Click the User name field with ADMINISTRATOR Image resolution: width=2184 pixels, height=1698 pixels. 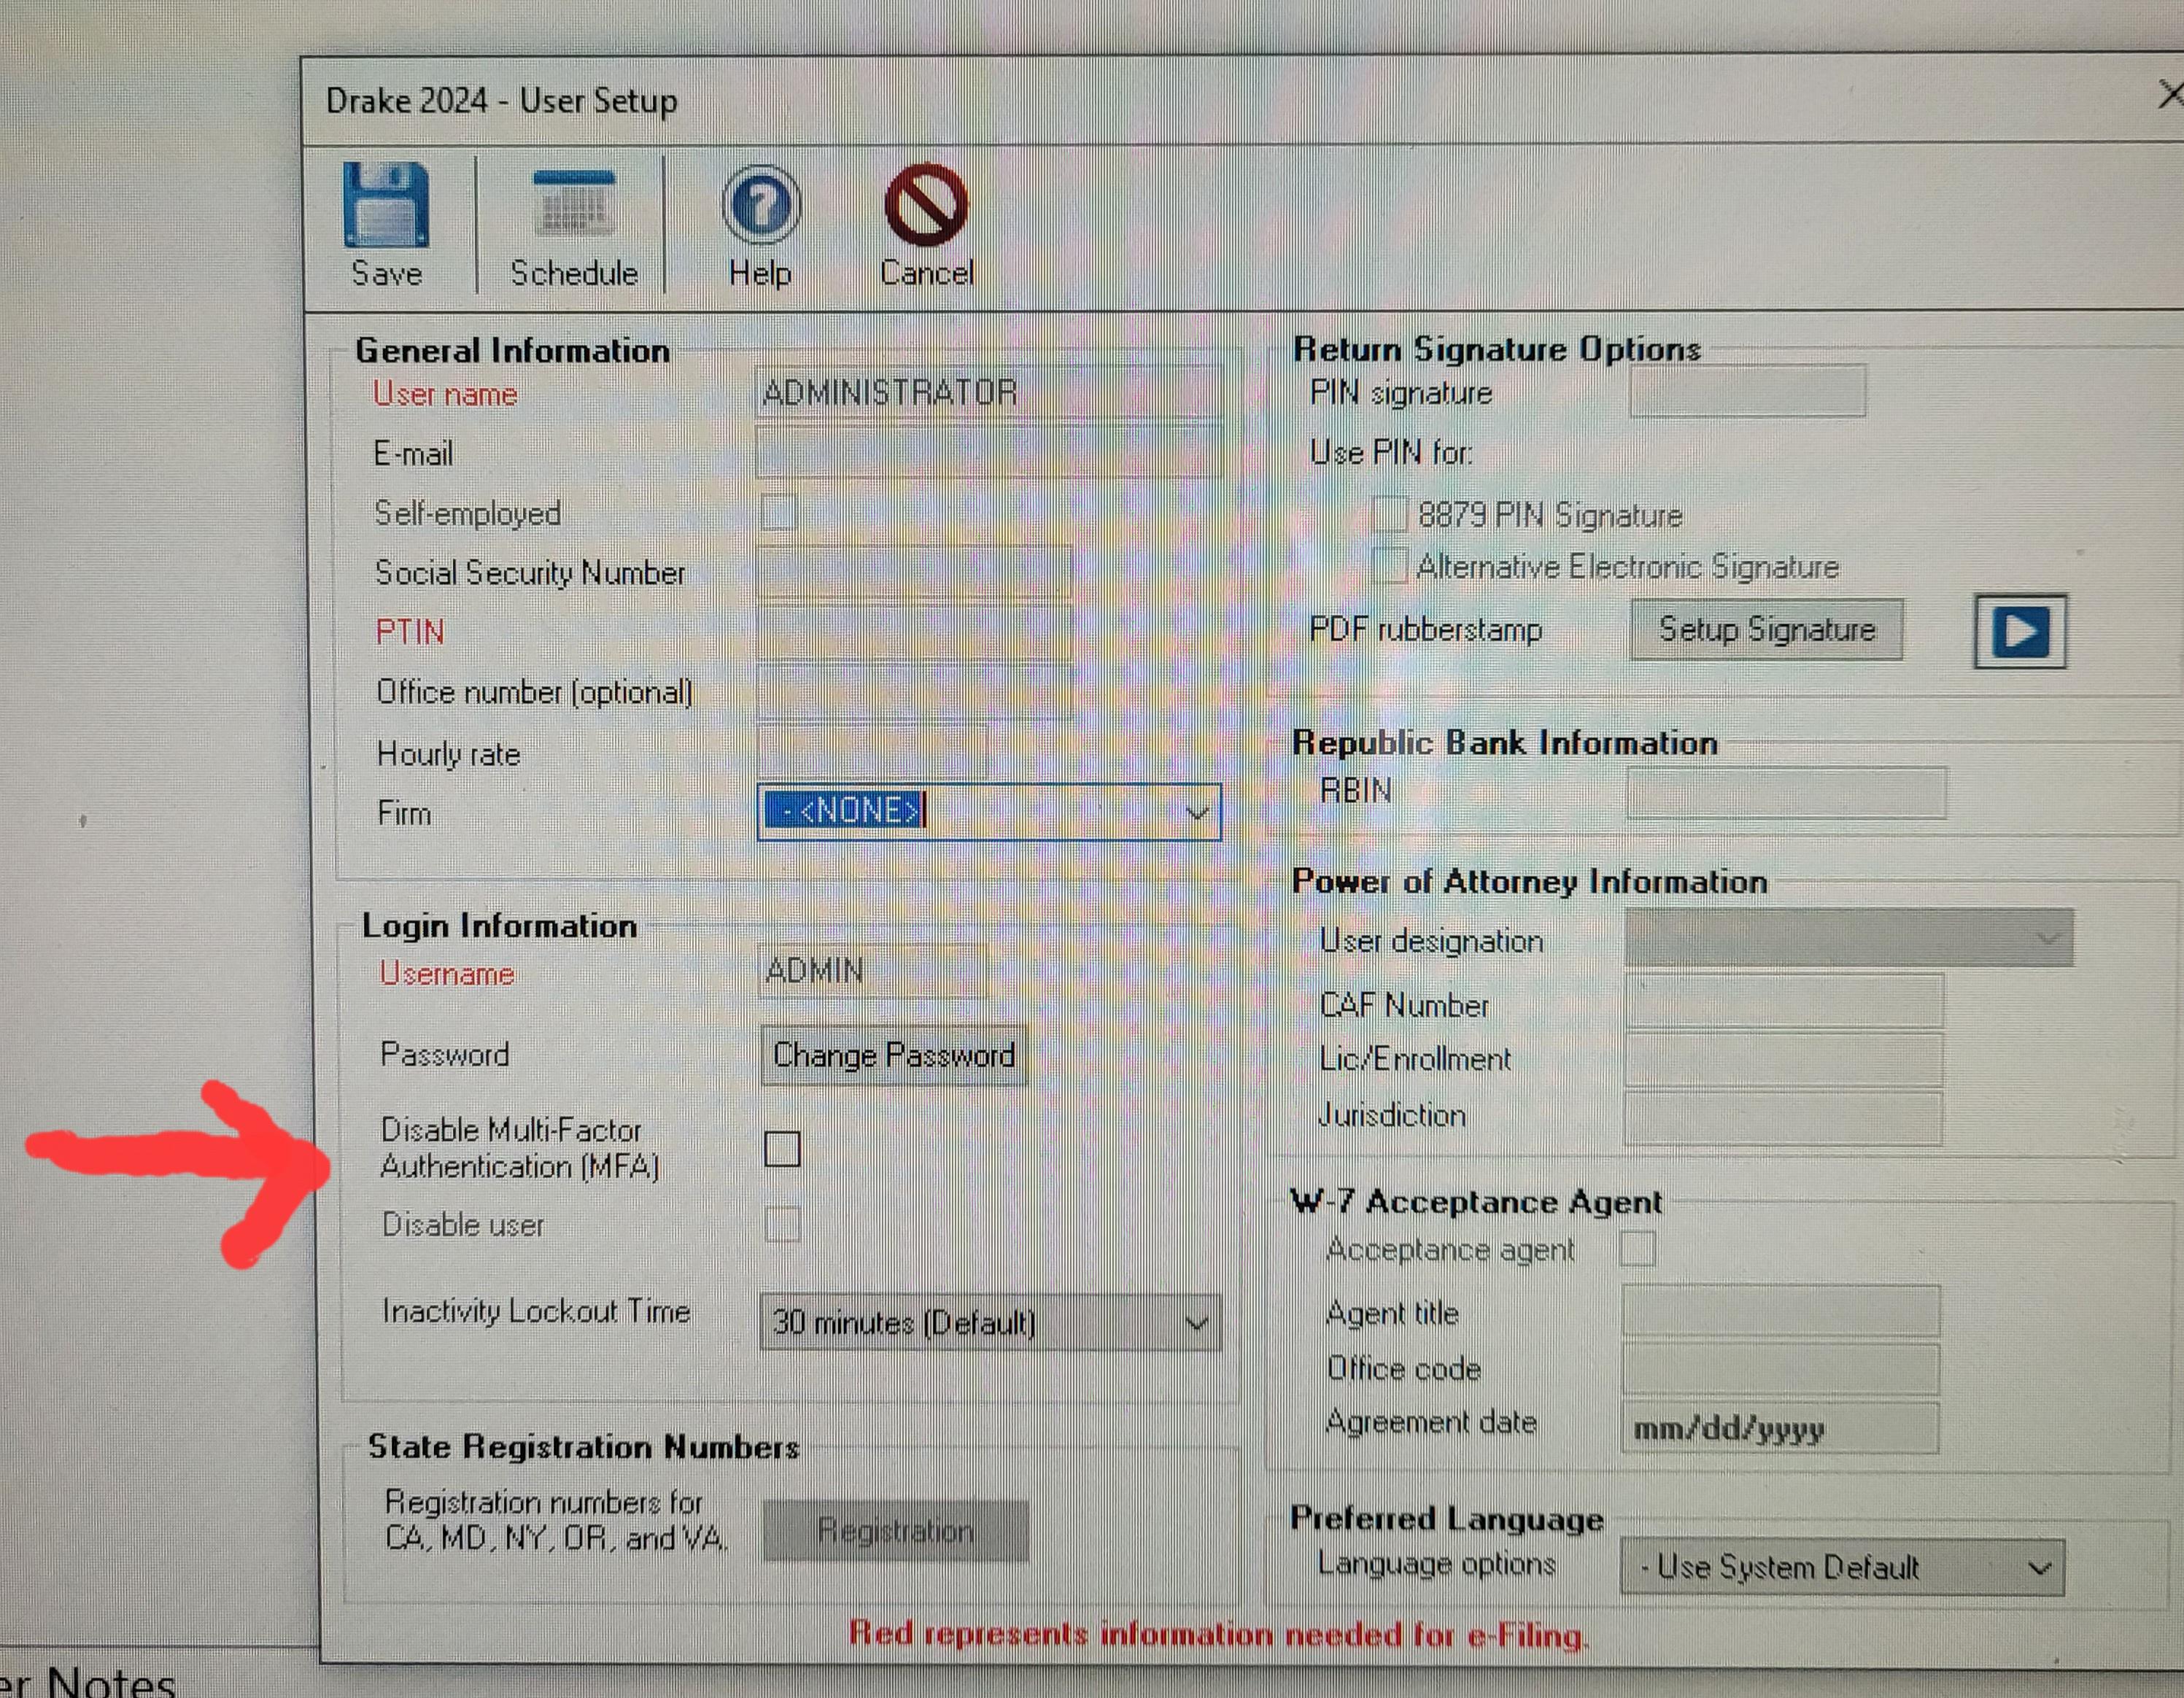click(989, 393)
